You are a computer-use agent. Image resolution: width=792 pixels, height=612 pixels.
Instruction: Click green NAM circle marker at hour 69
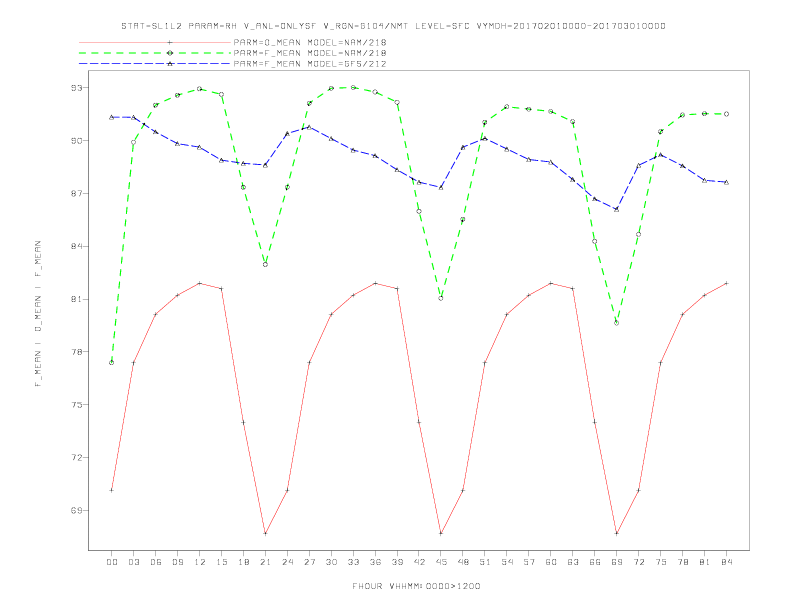coord(617,323)
